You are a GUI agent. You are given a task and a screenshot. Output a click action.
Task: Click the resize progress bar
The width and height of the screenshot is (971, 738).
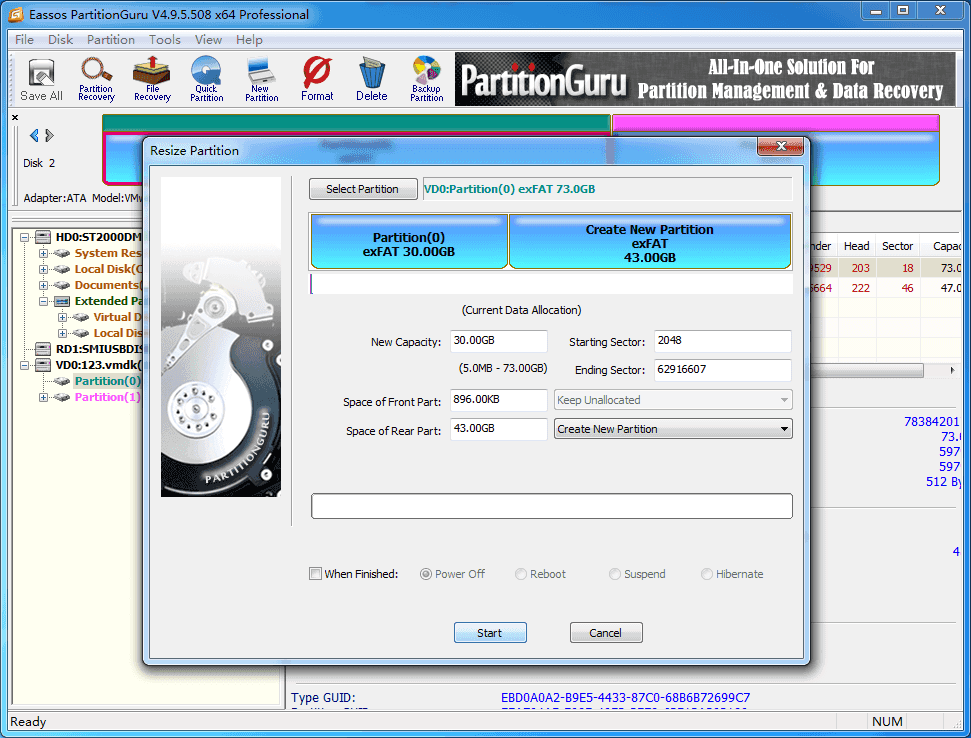tap(552, 506)
